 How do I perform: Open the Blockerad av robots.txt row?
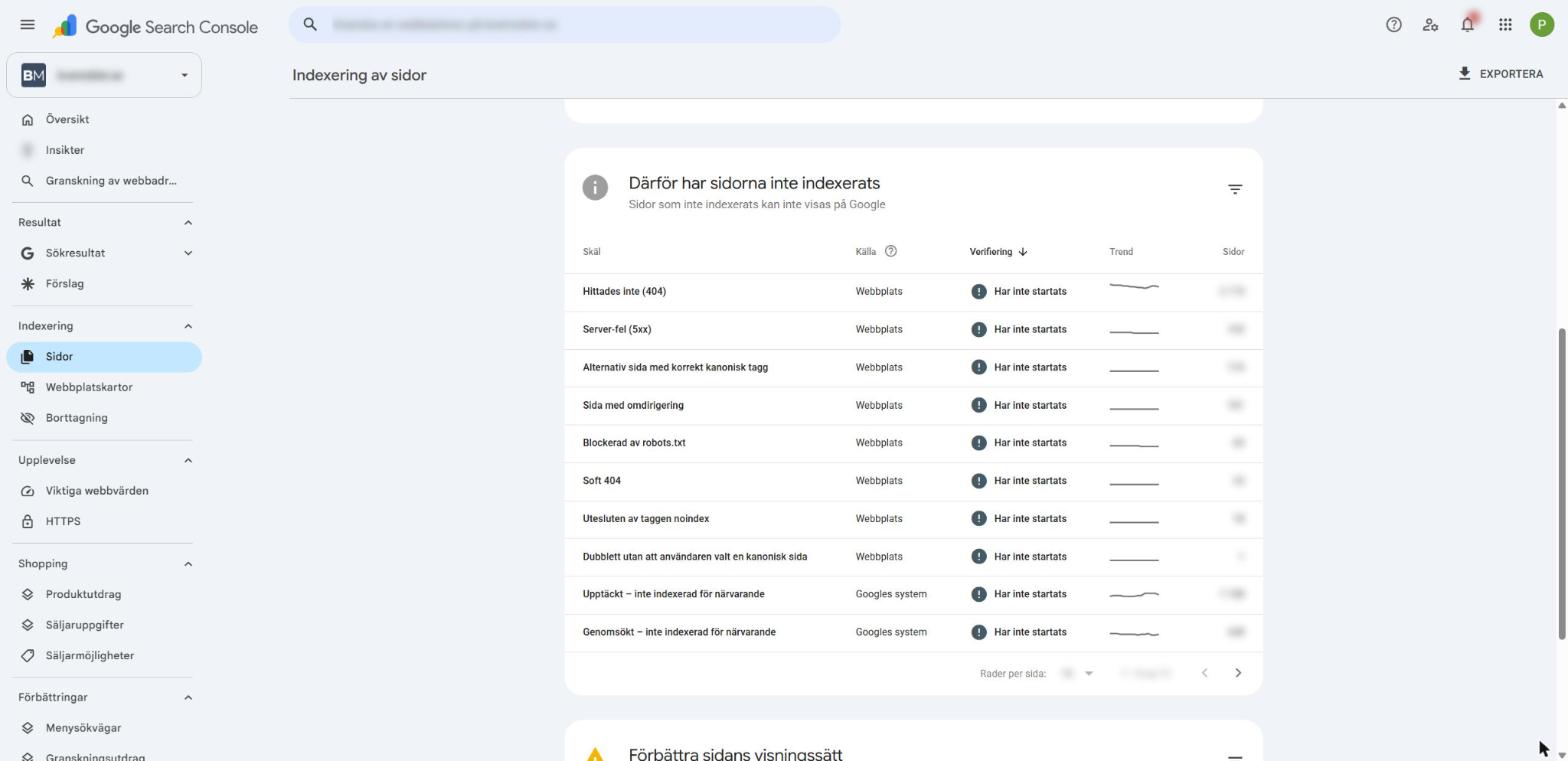coord(914,443)
